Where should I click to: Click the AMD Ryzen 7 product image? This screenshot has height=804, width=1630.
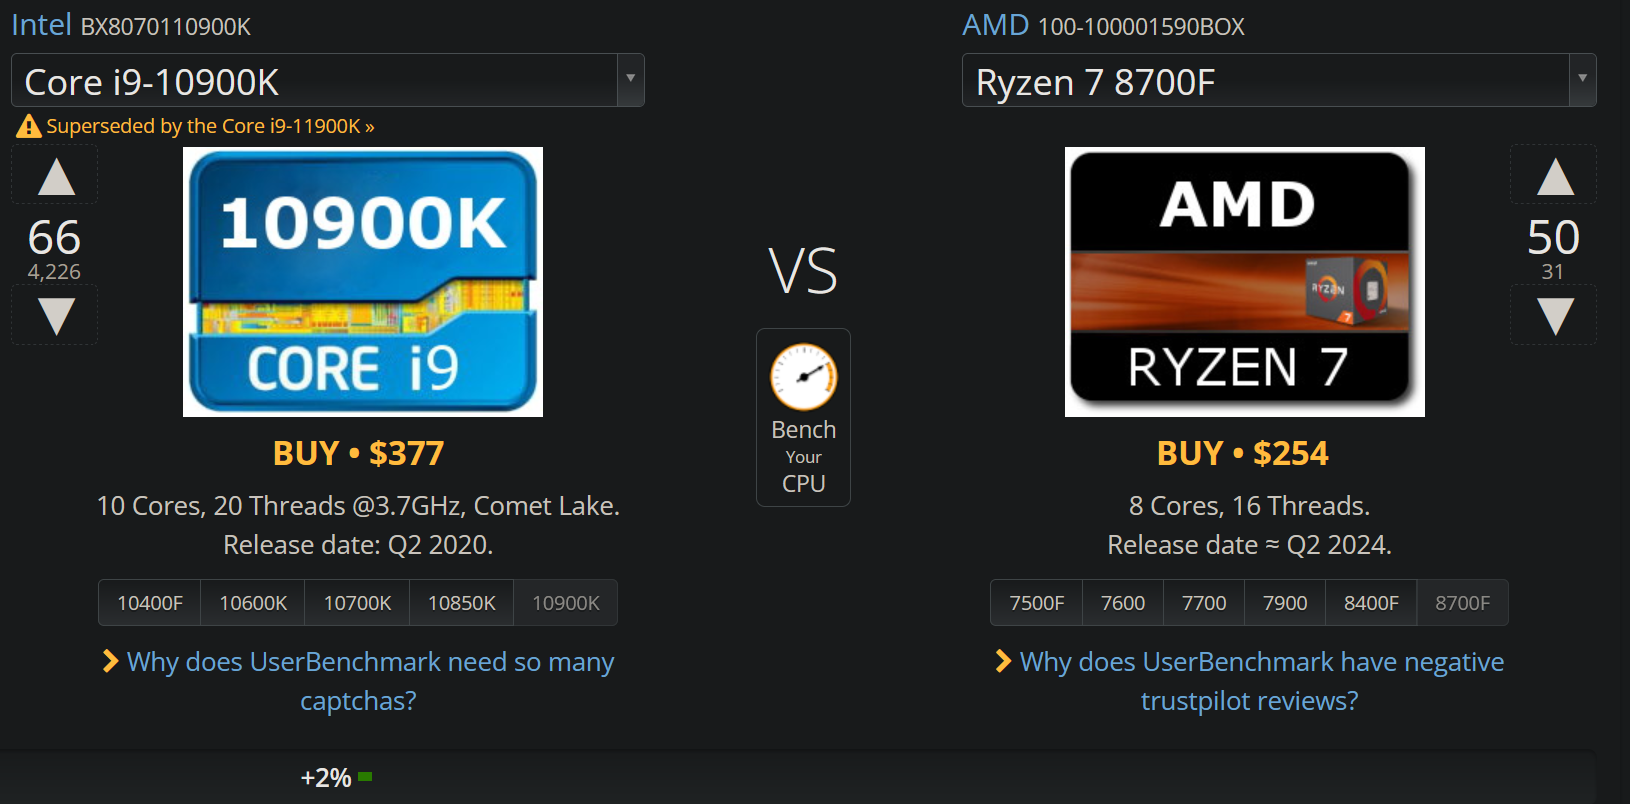pyautogui.click(x=1245, y=282)
